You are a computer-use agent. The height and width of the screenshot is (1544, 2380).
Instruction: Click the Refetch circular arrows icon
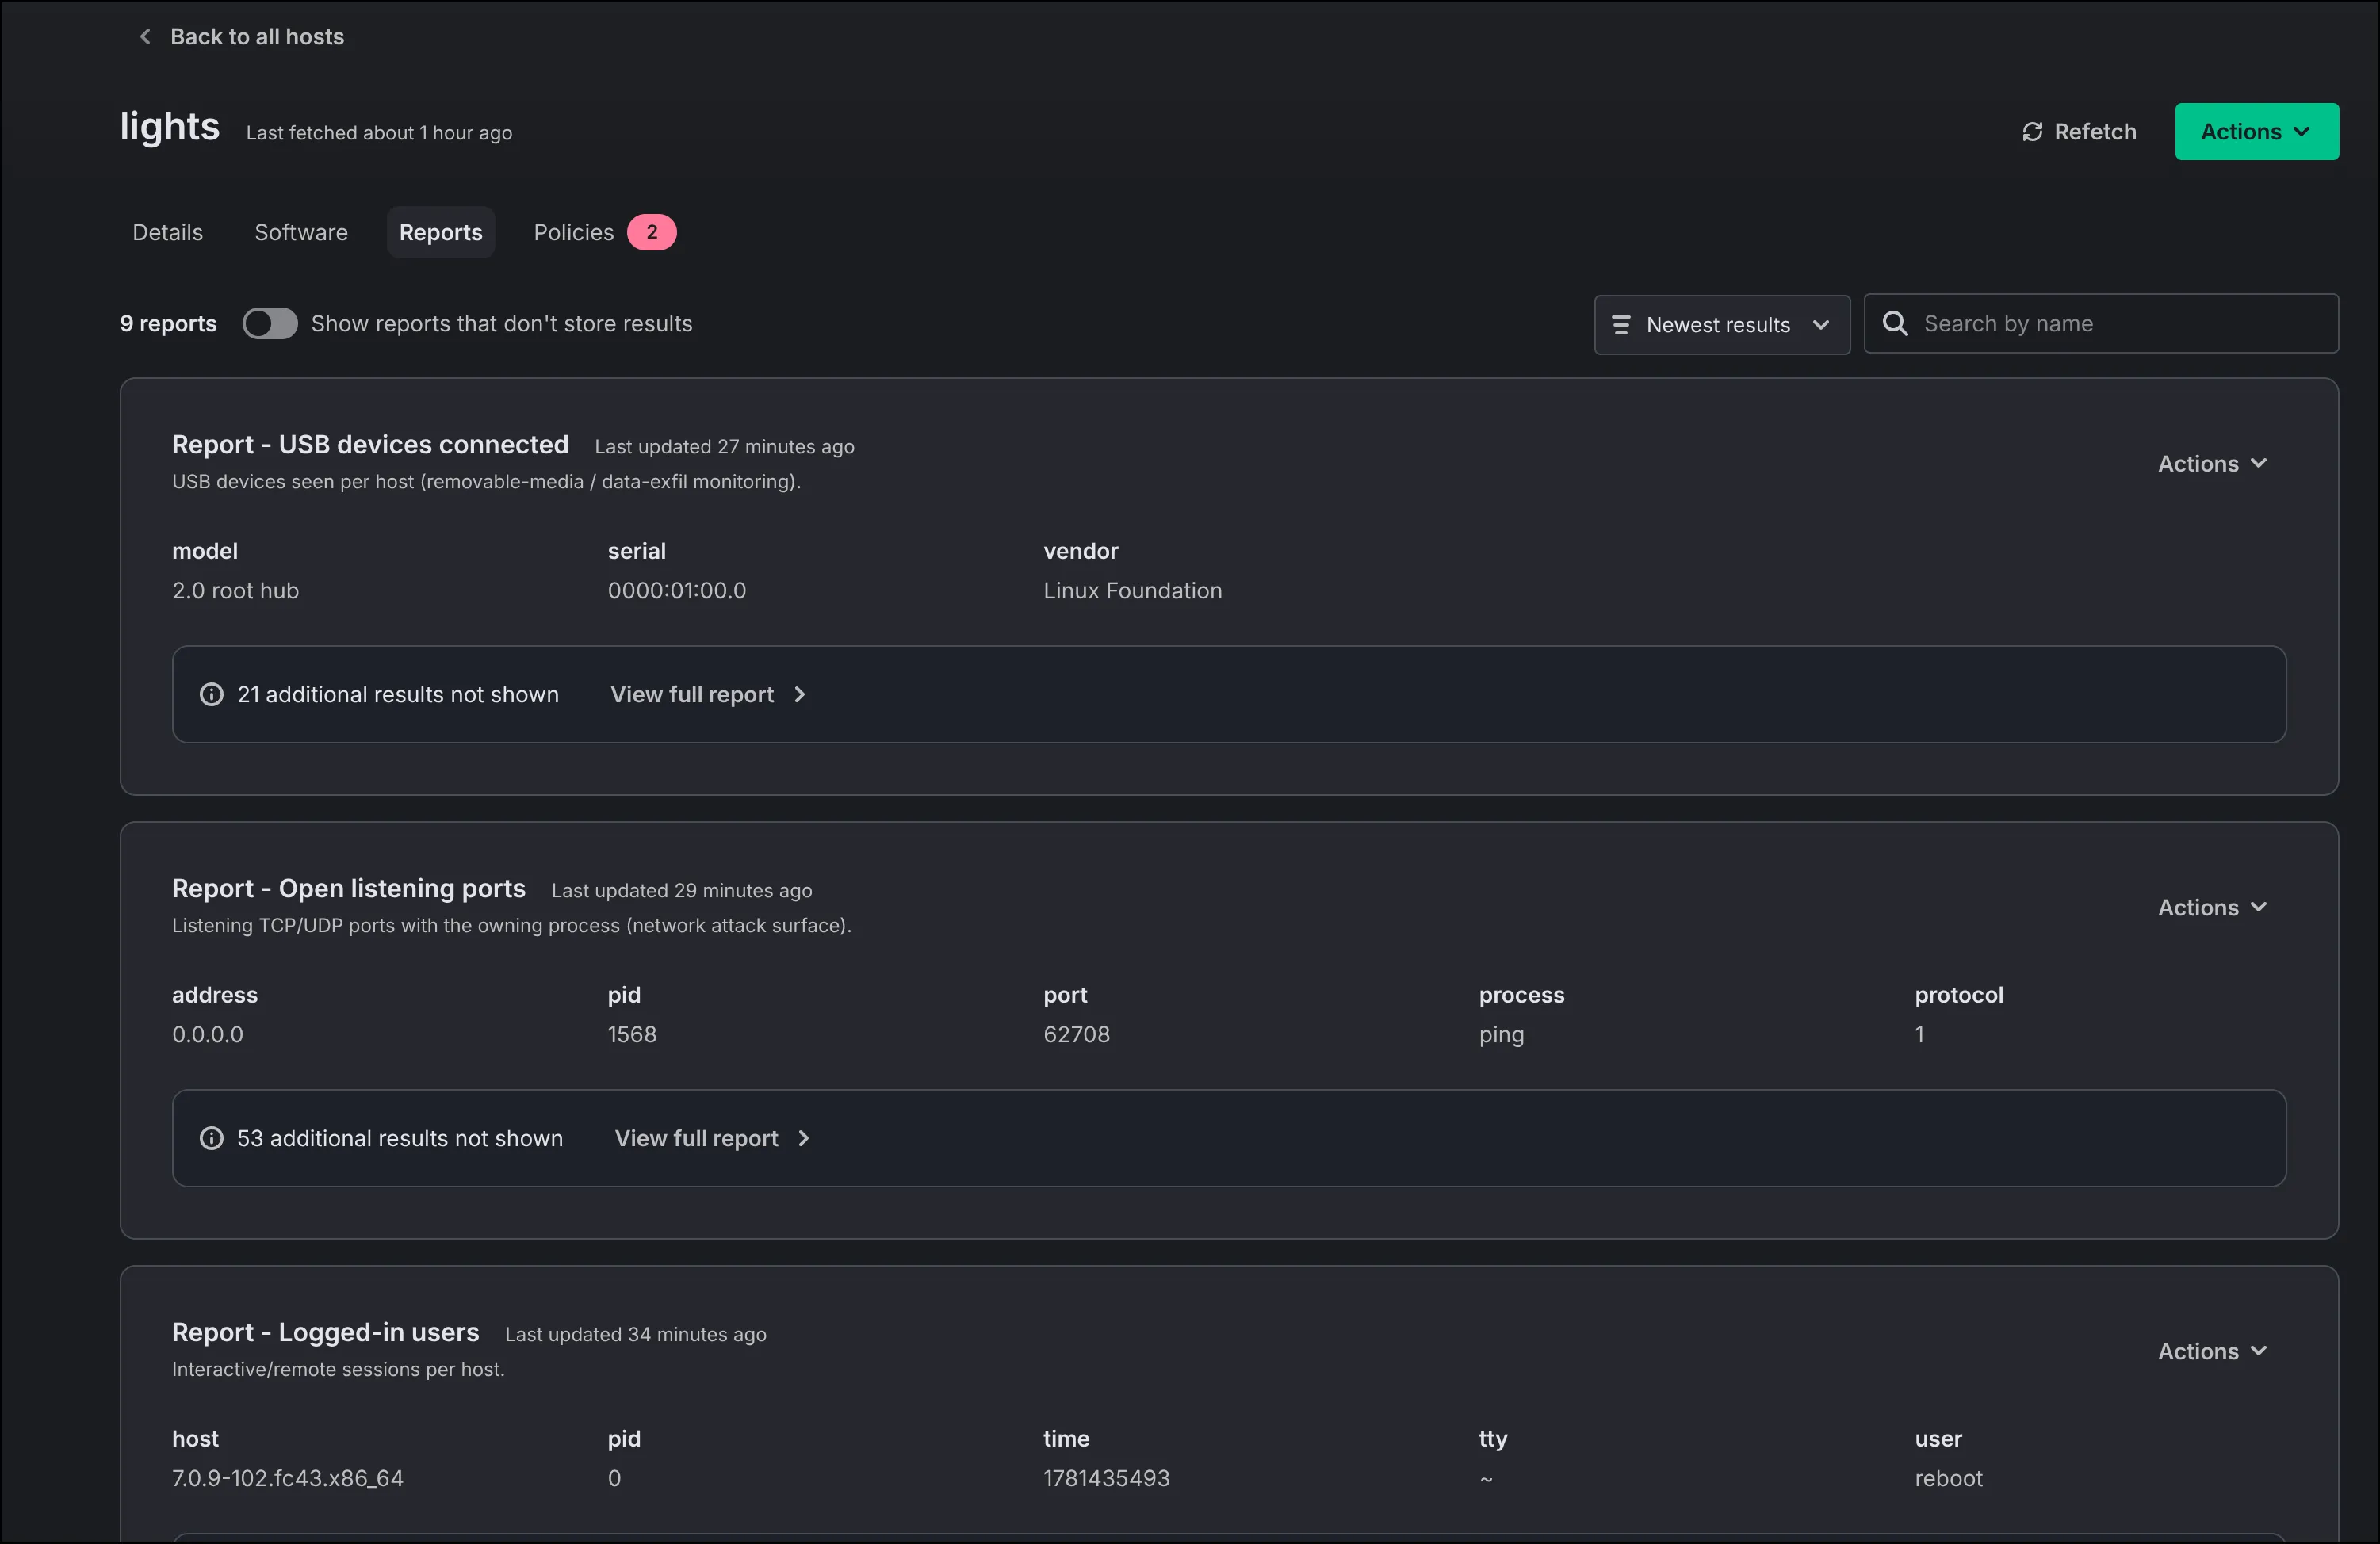2032,132
